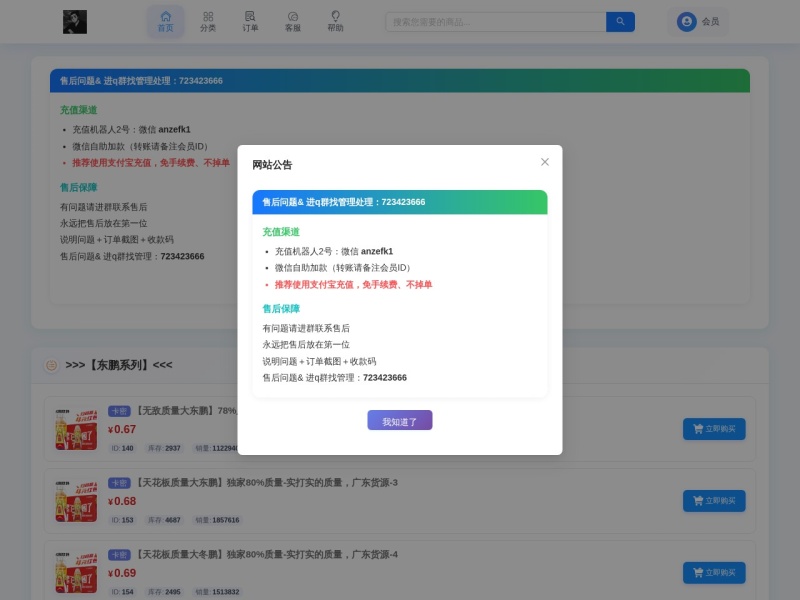Open the 订单 orders tab
Viewport: 800px width, 600px height.
[250, 22]
